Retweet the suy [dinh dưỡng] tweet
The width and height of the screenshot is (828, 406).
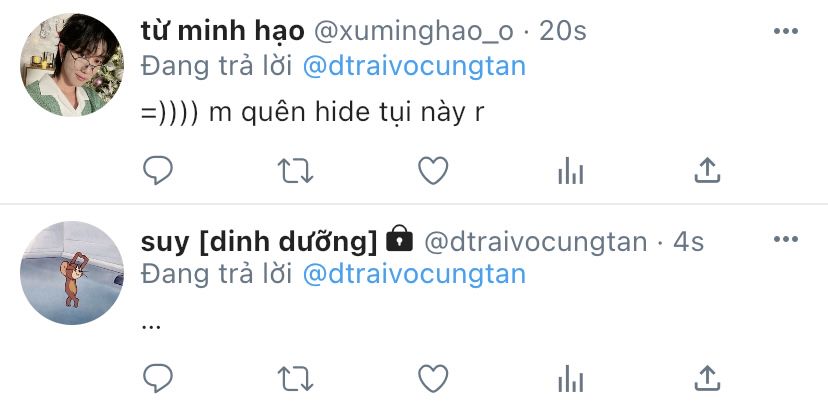(296, 379)
